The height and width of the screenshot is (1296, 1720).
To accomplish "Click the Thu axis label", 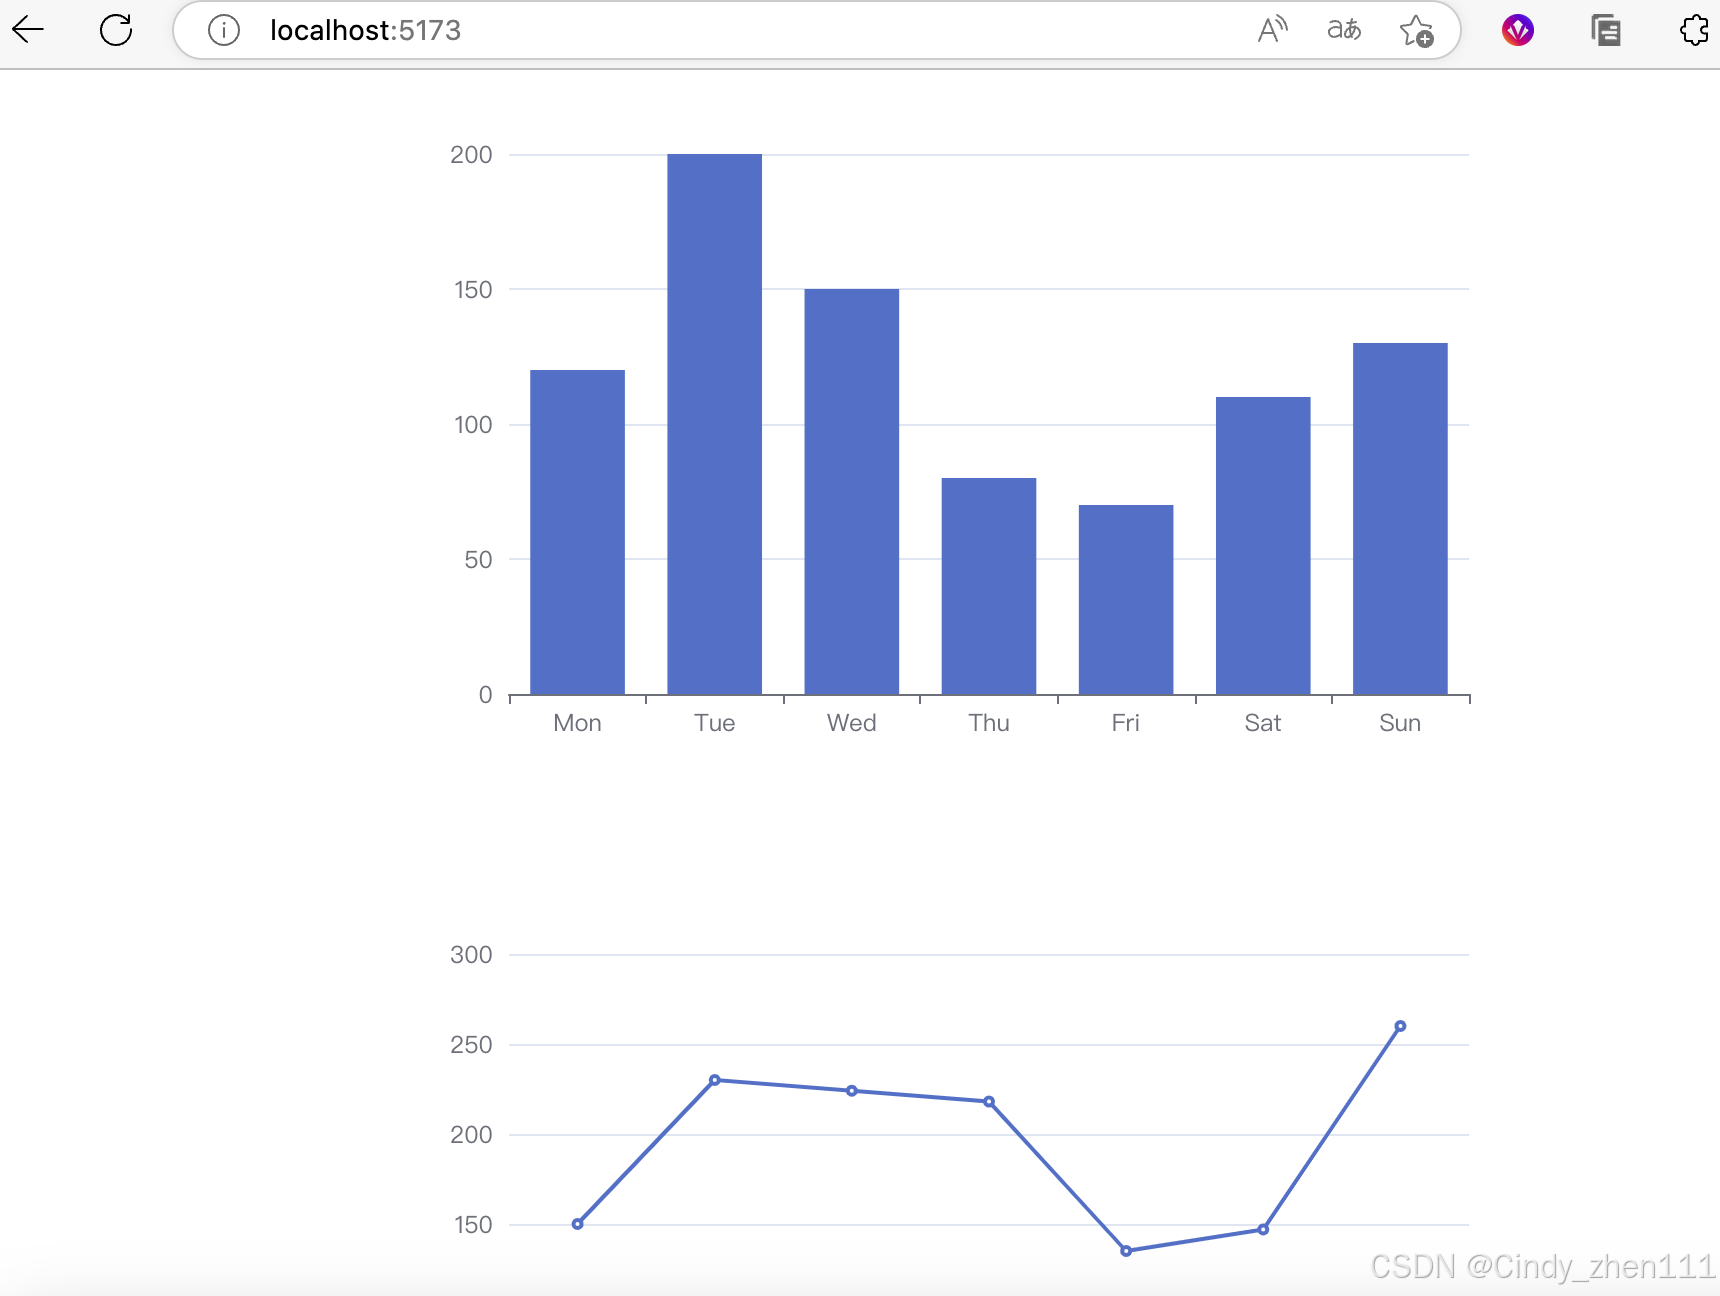I will [989, 723].
